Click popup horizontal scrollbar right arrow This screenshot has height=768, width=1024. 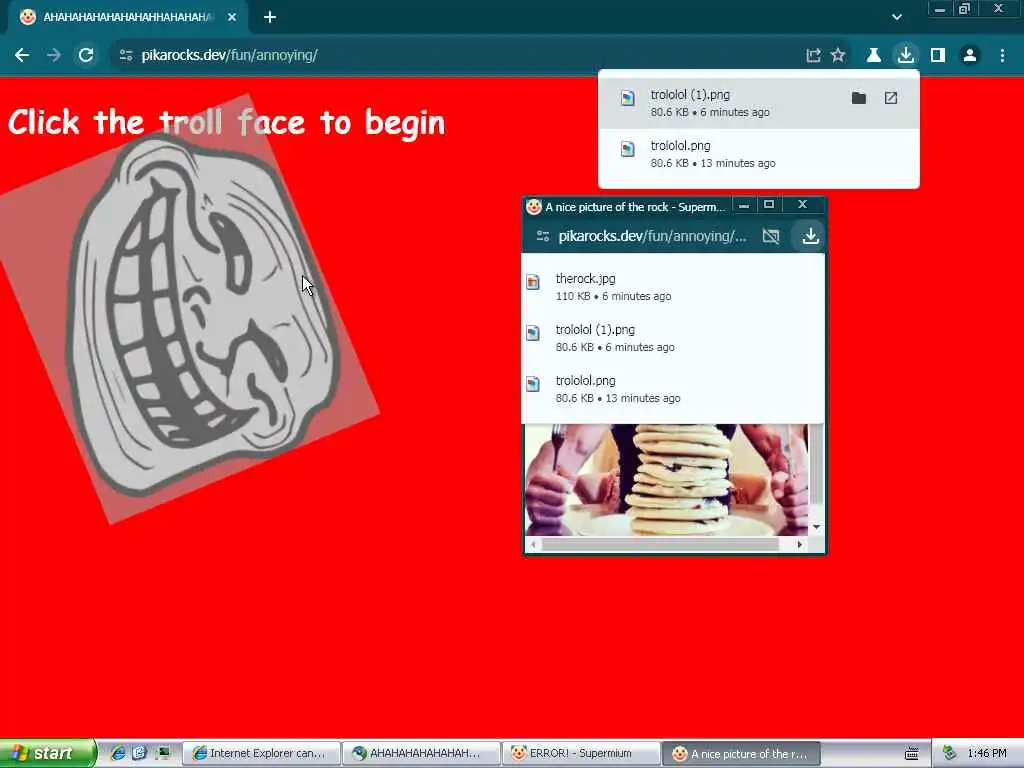pyautogui.click(x=799, y=544)
